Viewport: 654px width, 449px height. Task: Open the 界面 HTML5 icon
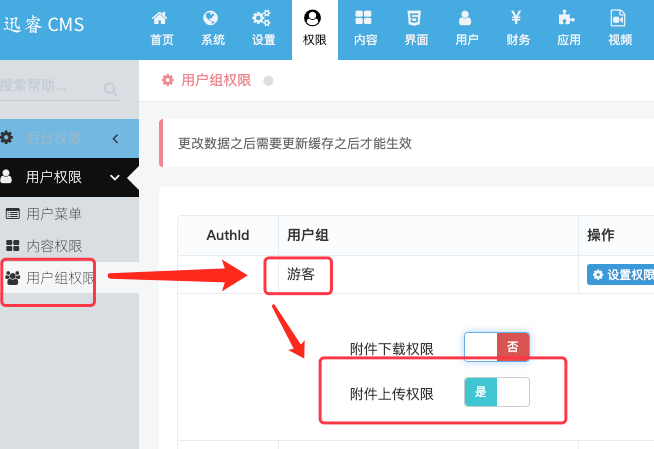tap(414, 18)
